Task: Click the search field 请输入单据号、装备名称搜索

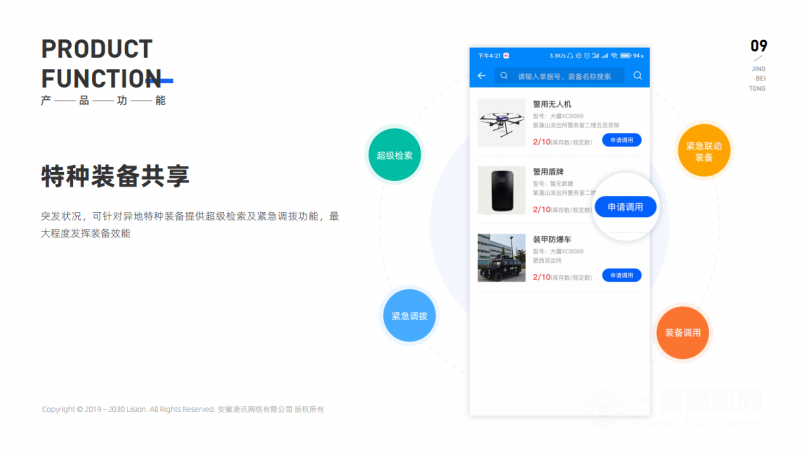Action: 560,76
